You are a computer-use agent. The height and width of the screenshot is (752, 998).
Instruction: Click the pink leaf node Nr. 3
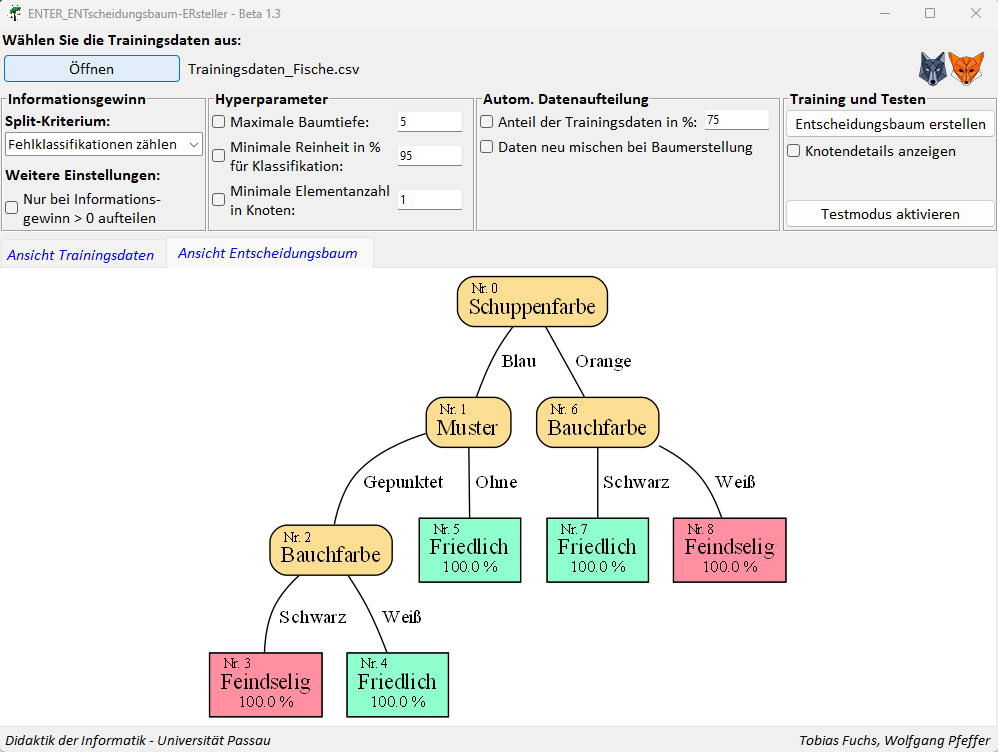pyautogui.click(x=265, y=685)
